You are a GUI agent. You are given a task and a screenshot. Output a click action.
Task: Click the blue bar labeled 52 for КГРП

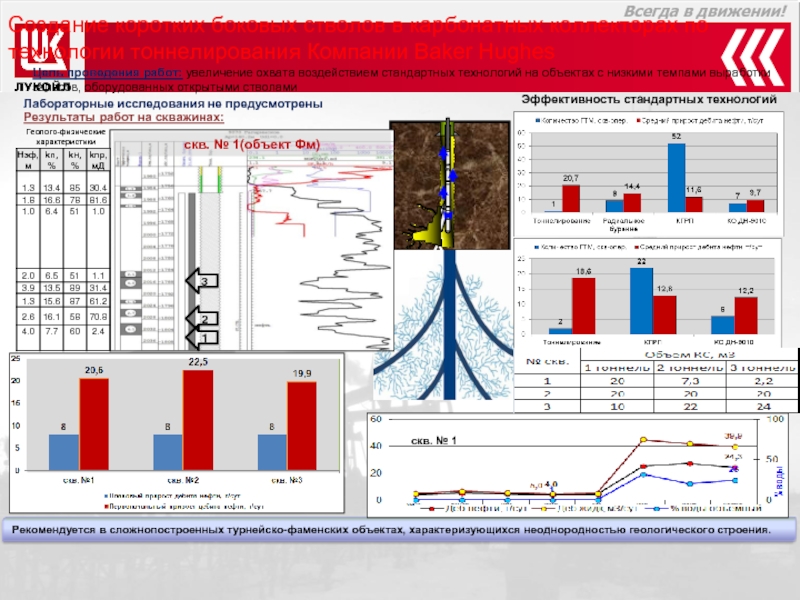click(x=677, y=178)
